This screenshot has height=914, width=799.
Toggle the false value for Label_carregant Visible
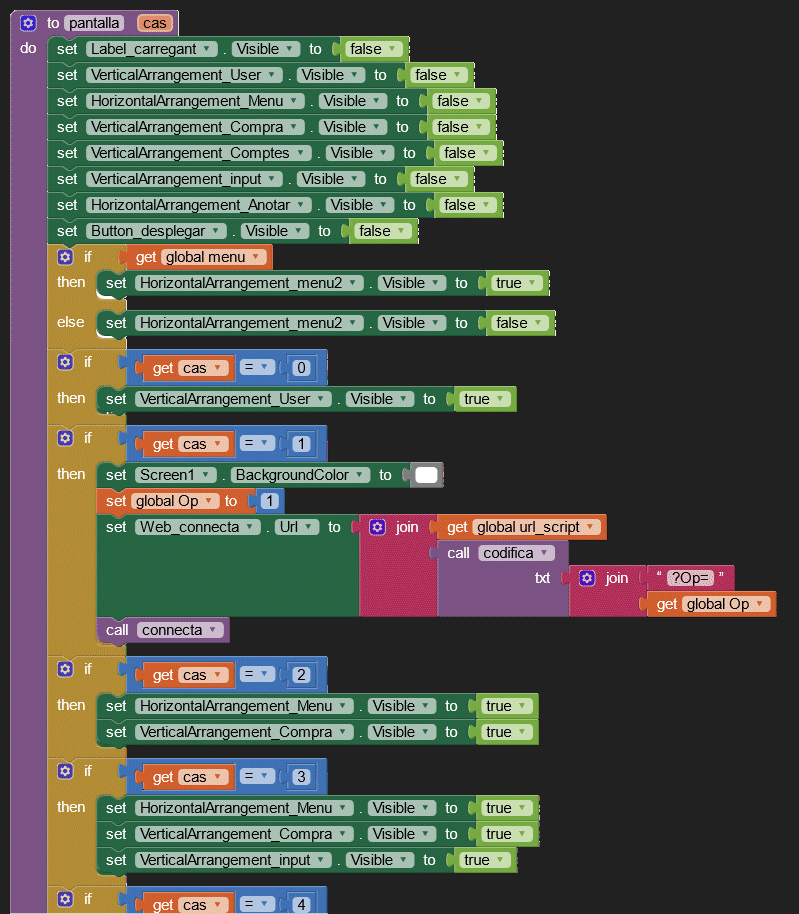372,49
